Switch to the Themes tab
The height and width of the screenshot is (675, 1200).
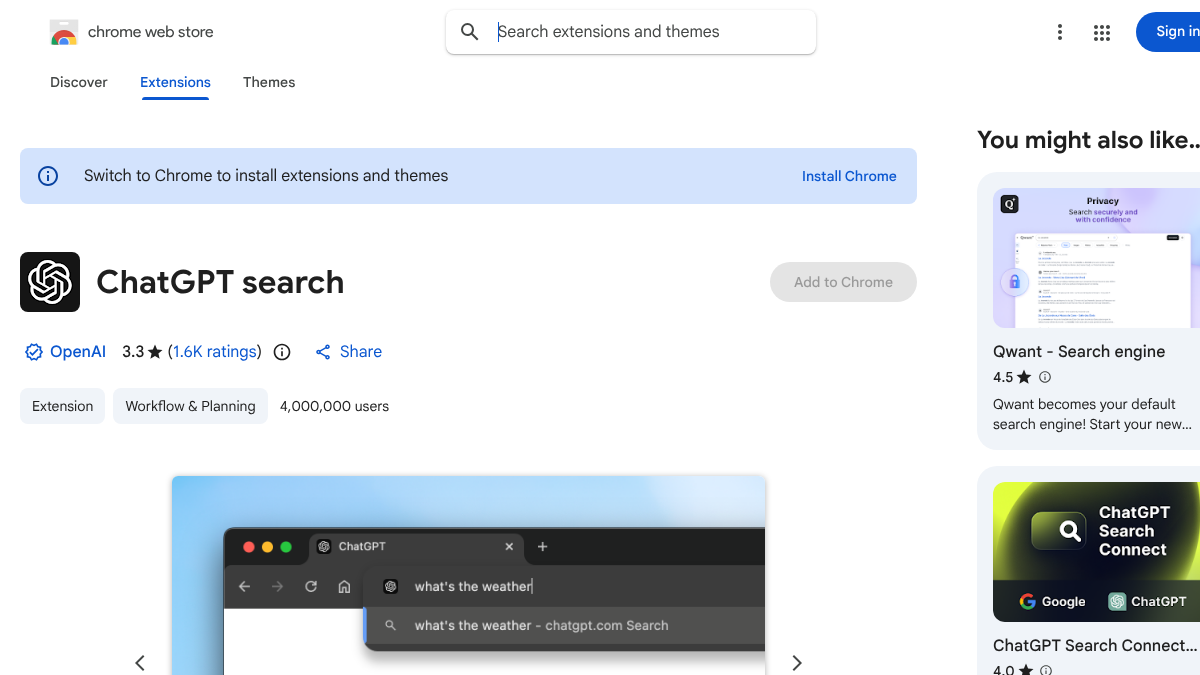(x=269, y=82)
